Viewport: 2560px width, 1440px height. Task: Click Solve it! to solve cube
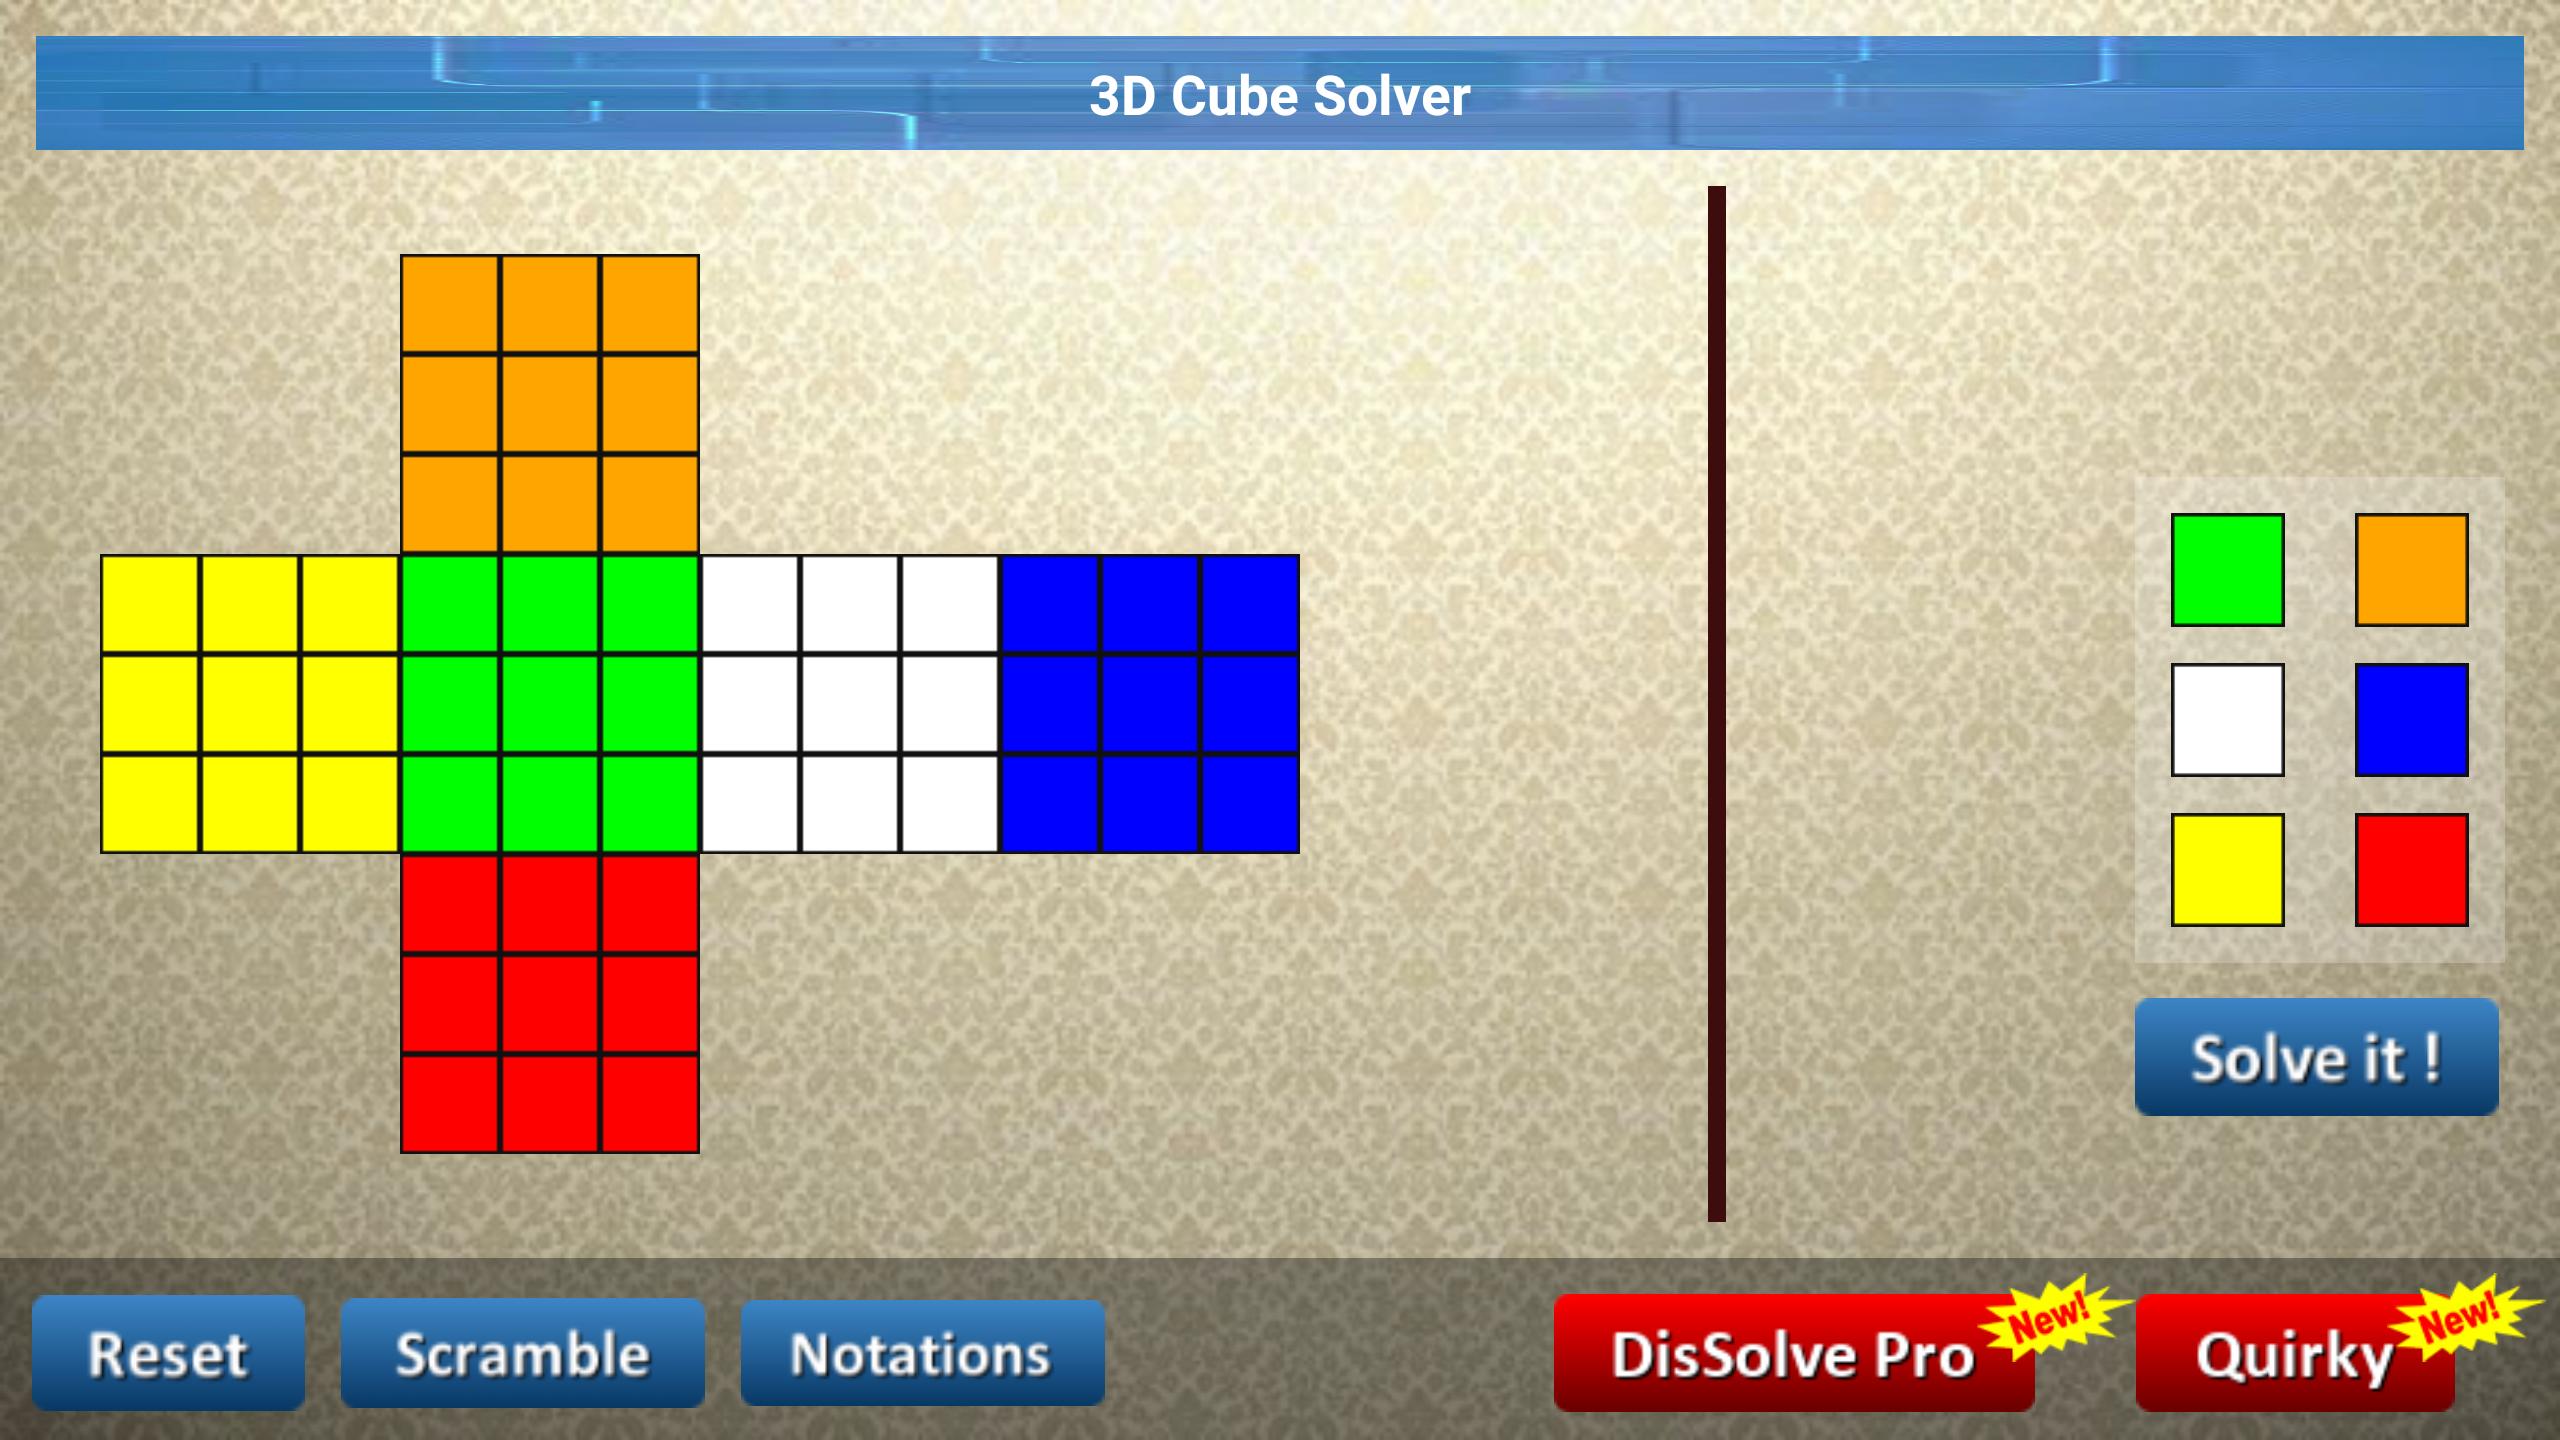tap(2316, 1055)
